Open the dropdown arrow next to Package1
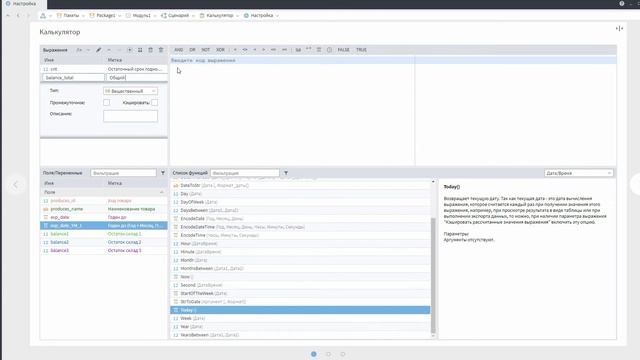This screenshot has height=360, width=640. coord(120,16)
